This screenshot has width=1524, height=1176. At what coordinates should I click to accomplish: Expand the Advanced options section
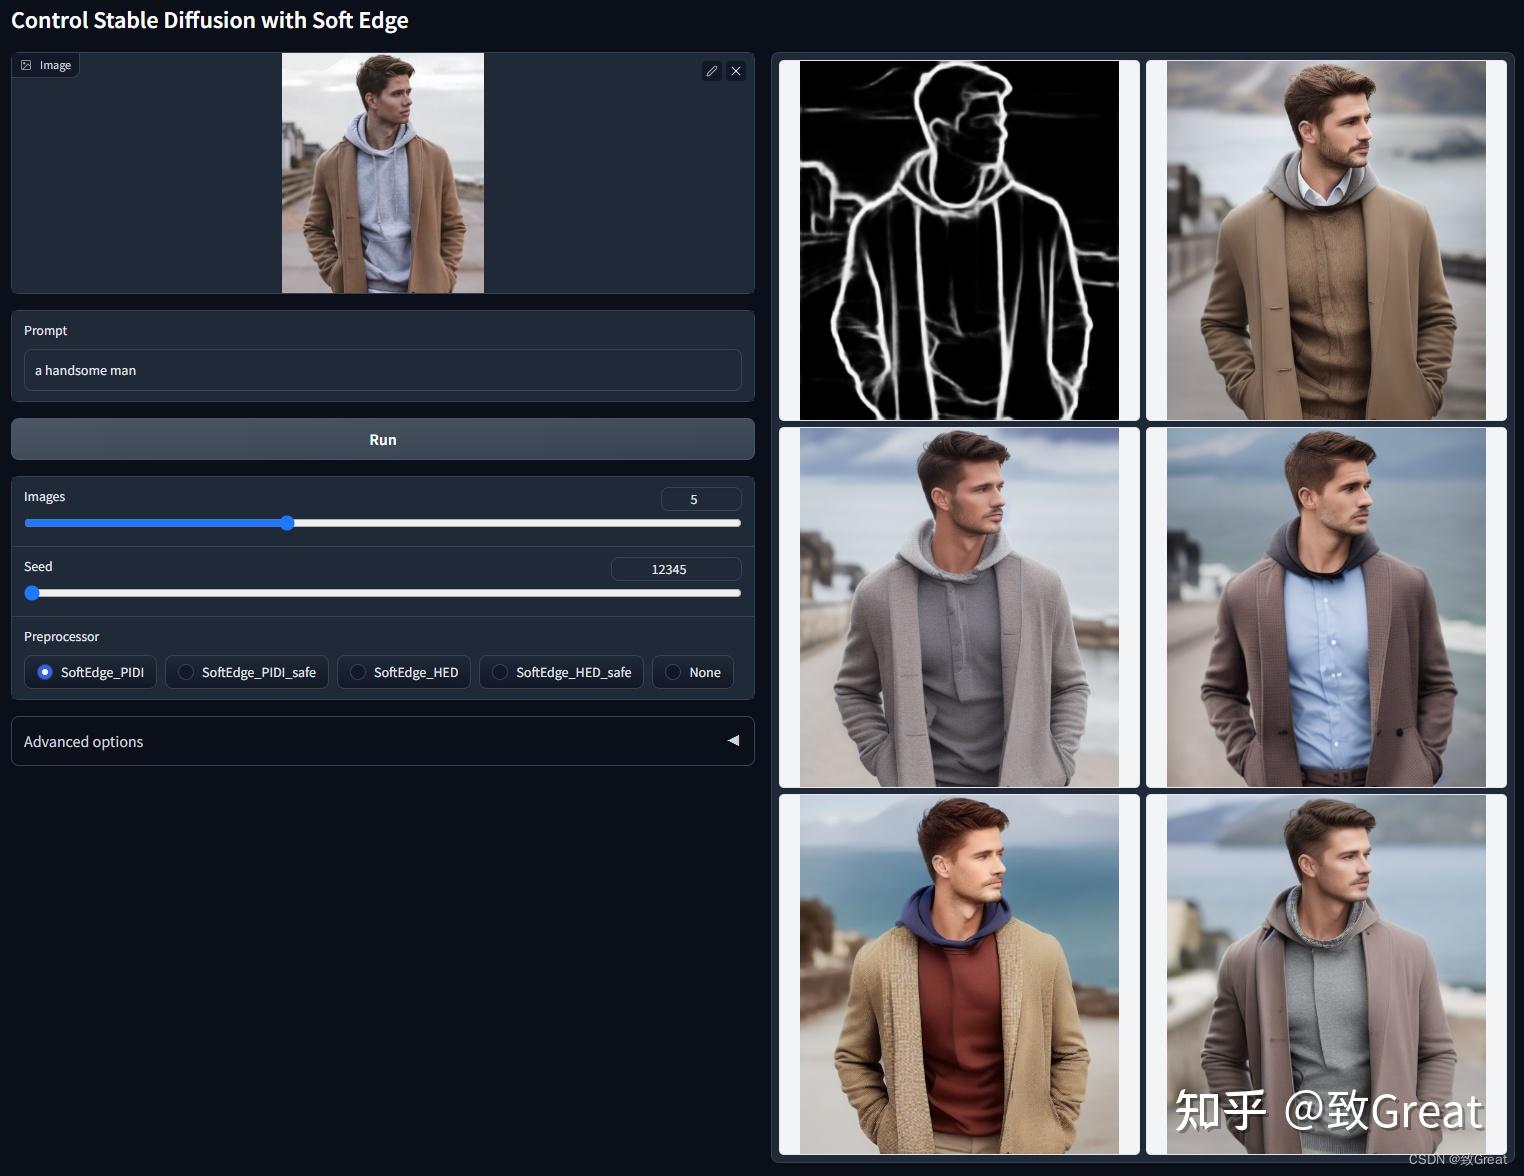[x=383, y=741]
